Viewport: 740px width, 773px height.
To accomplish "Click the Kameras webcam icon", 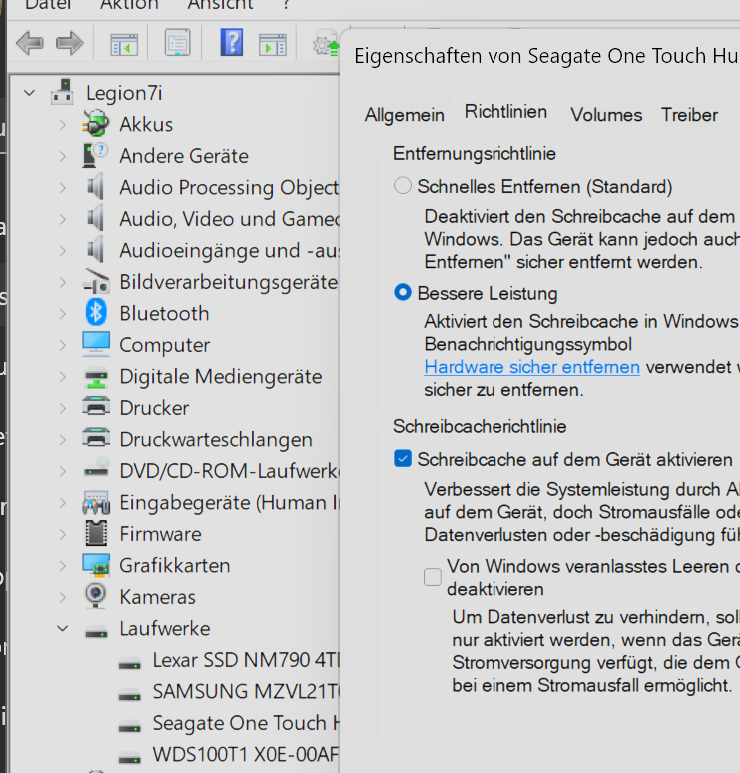I will point(96,597).
